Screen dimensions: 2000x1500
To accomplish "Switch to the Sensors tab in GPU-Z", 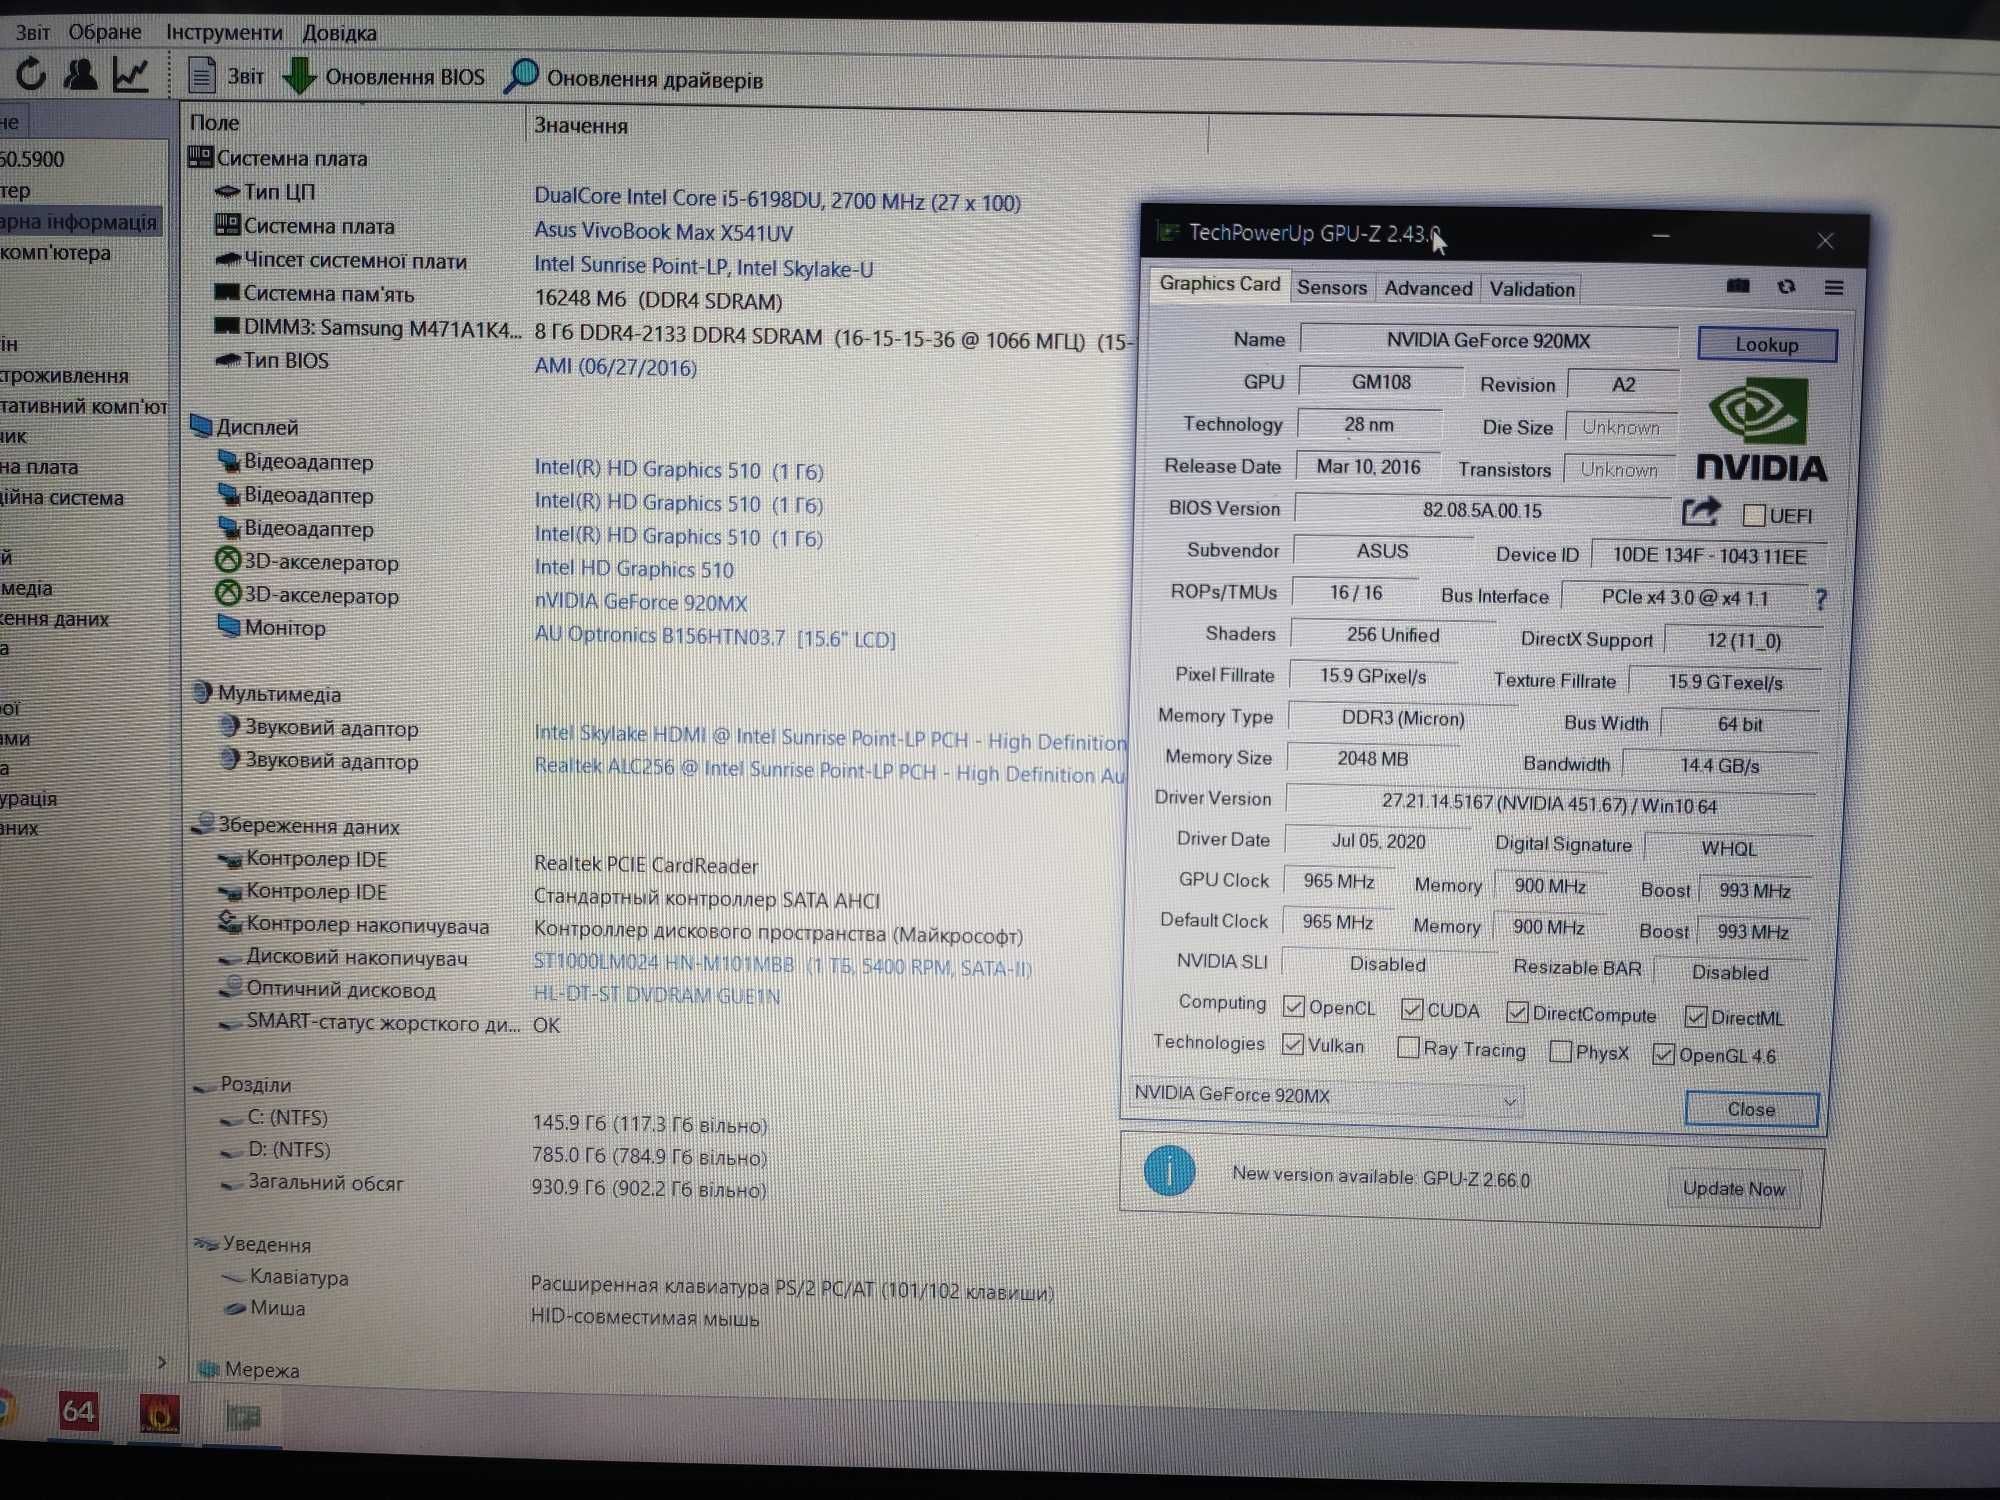I will pos(1332,287).
